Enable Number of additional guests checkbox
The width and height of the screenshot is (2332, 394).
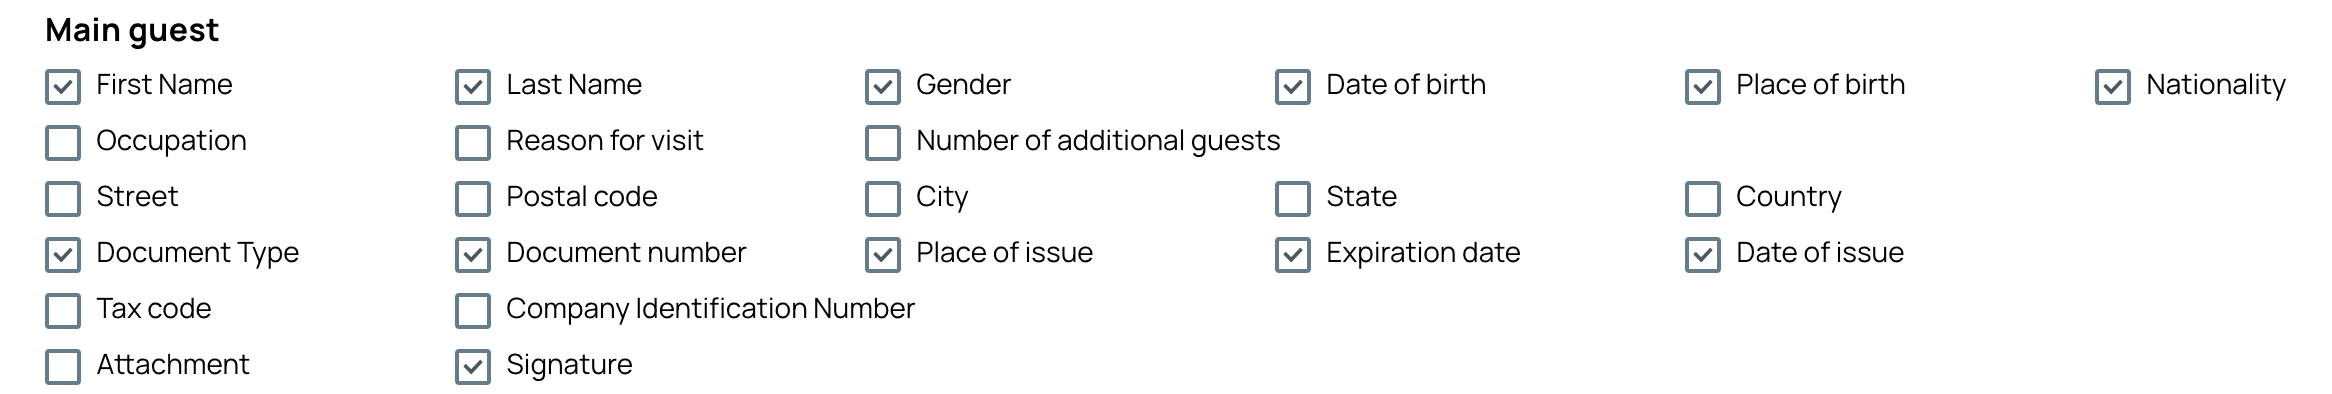tap(883, 143)
